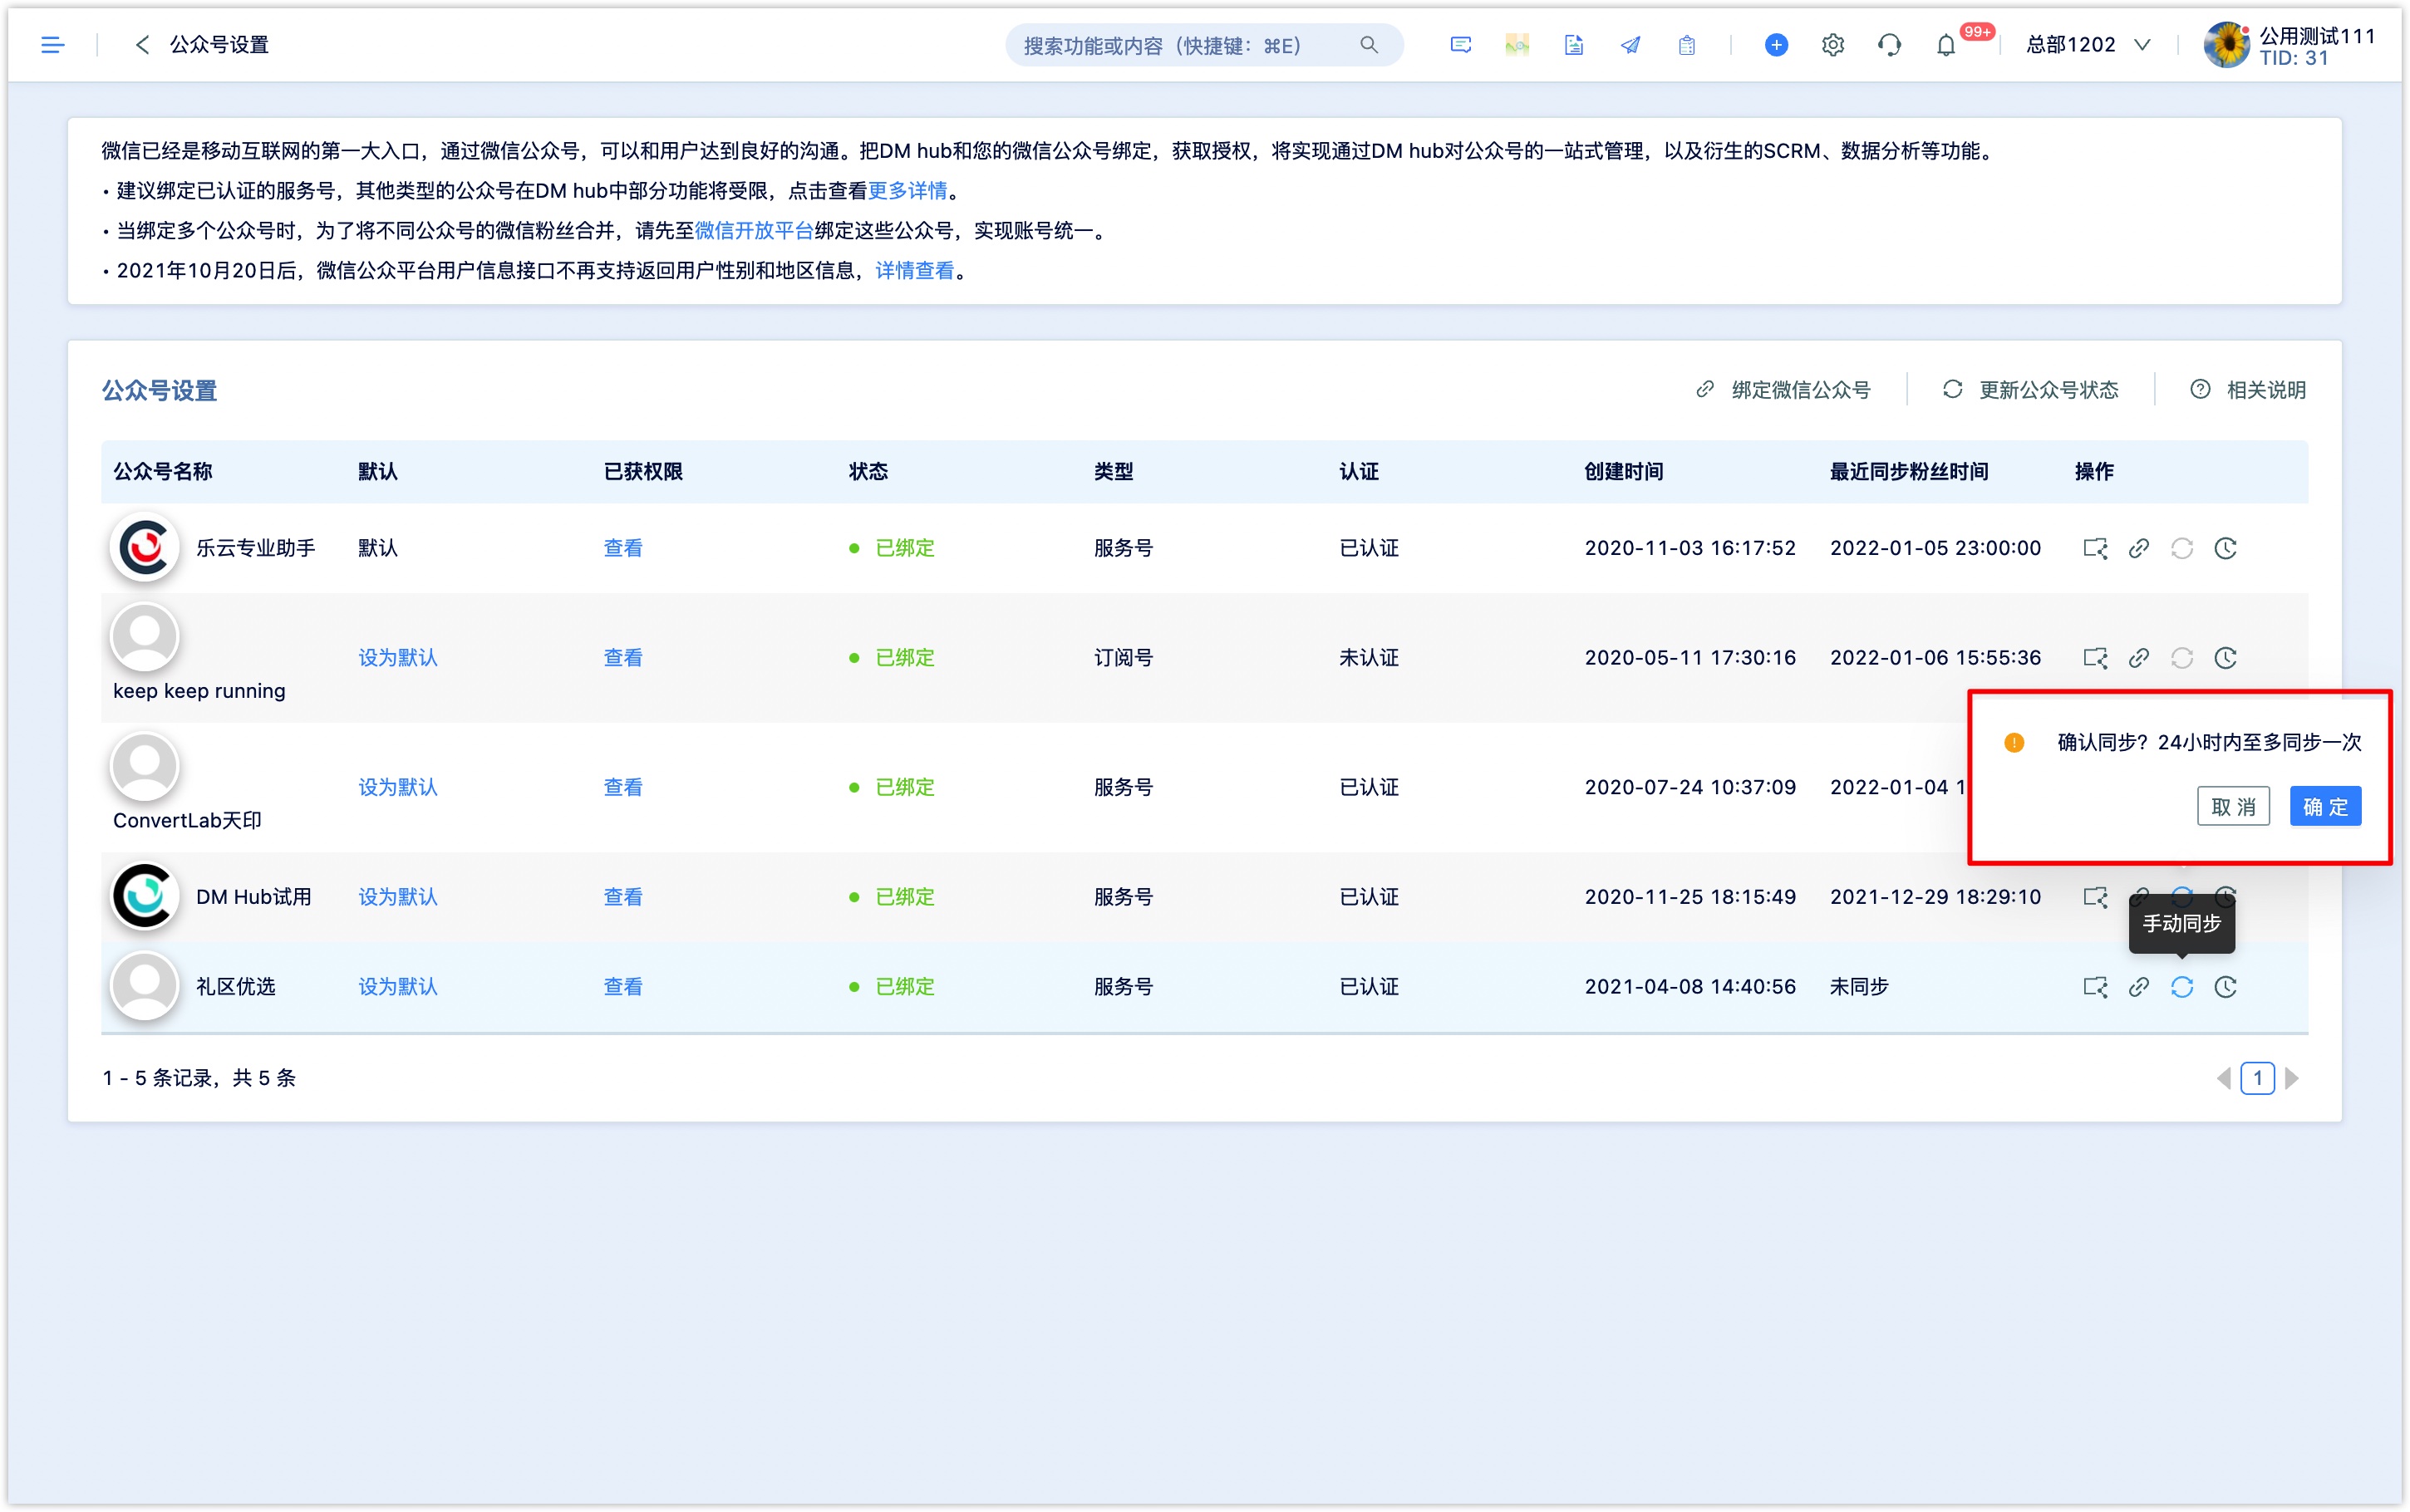
Task: Click the share icon in the keep keep running row
Action: 2095,658
